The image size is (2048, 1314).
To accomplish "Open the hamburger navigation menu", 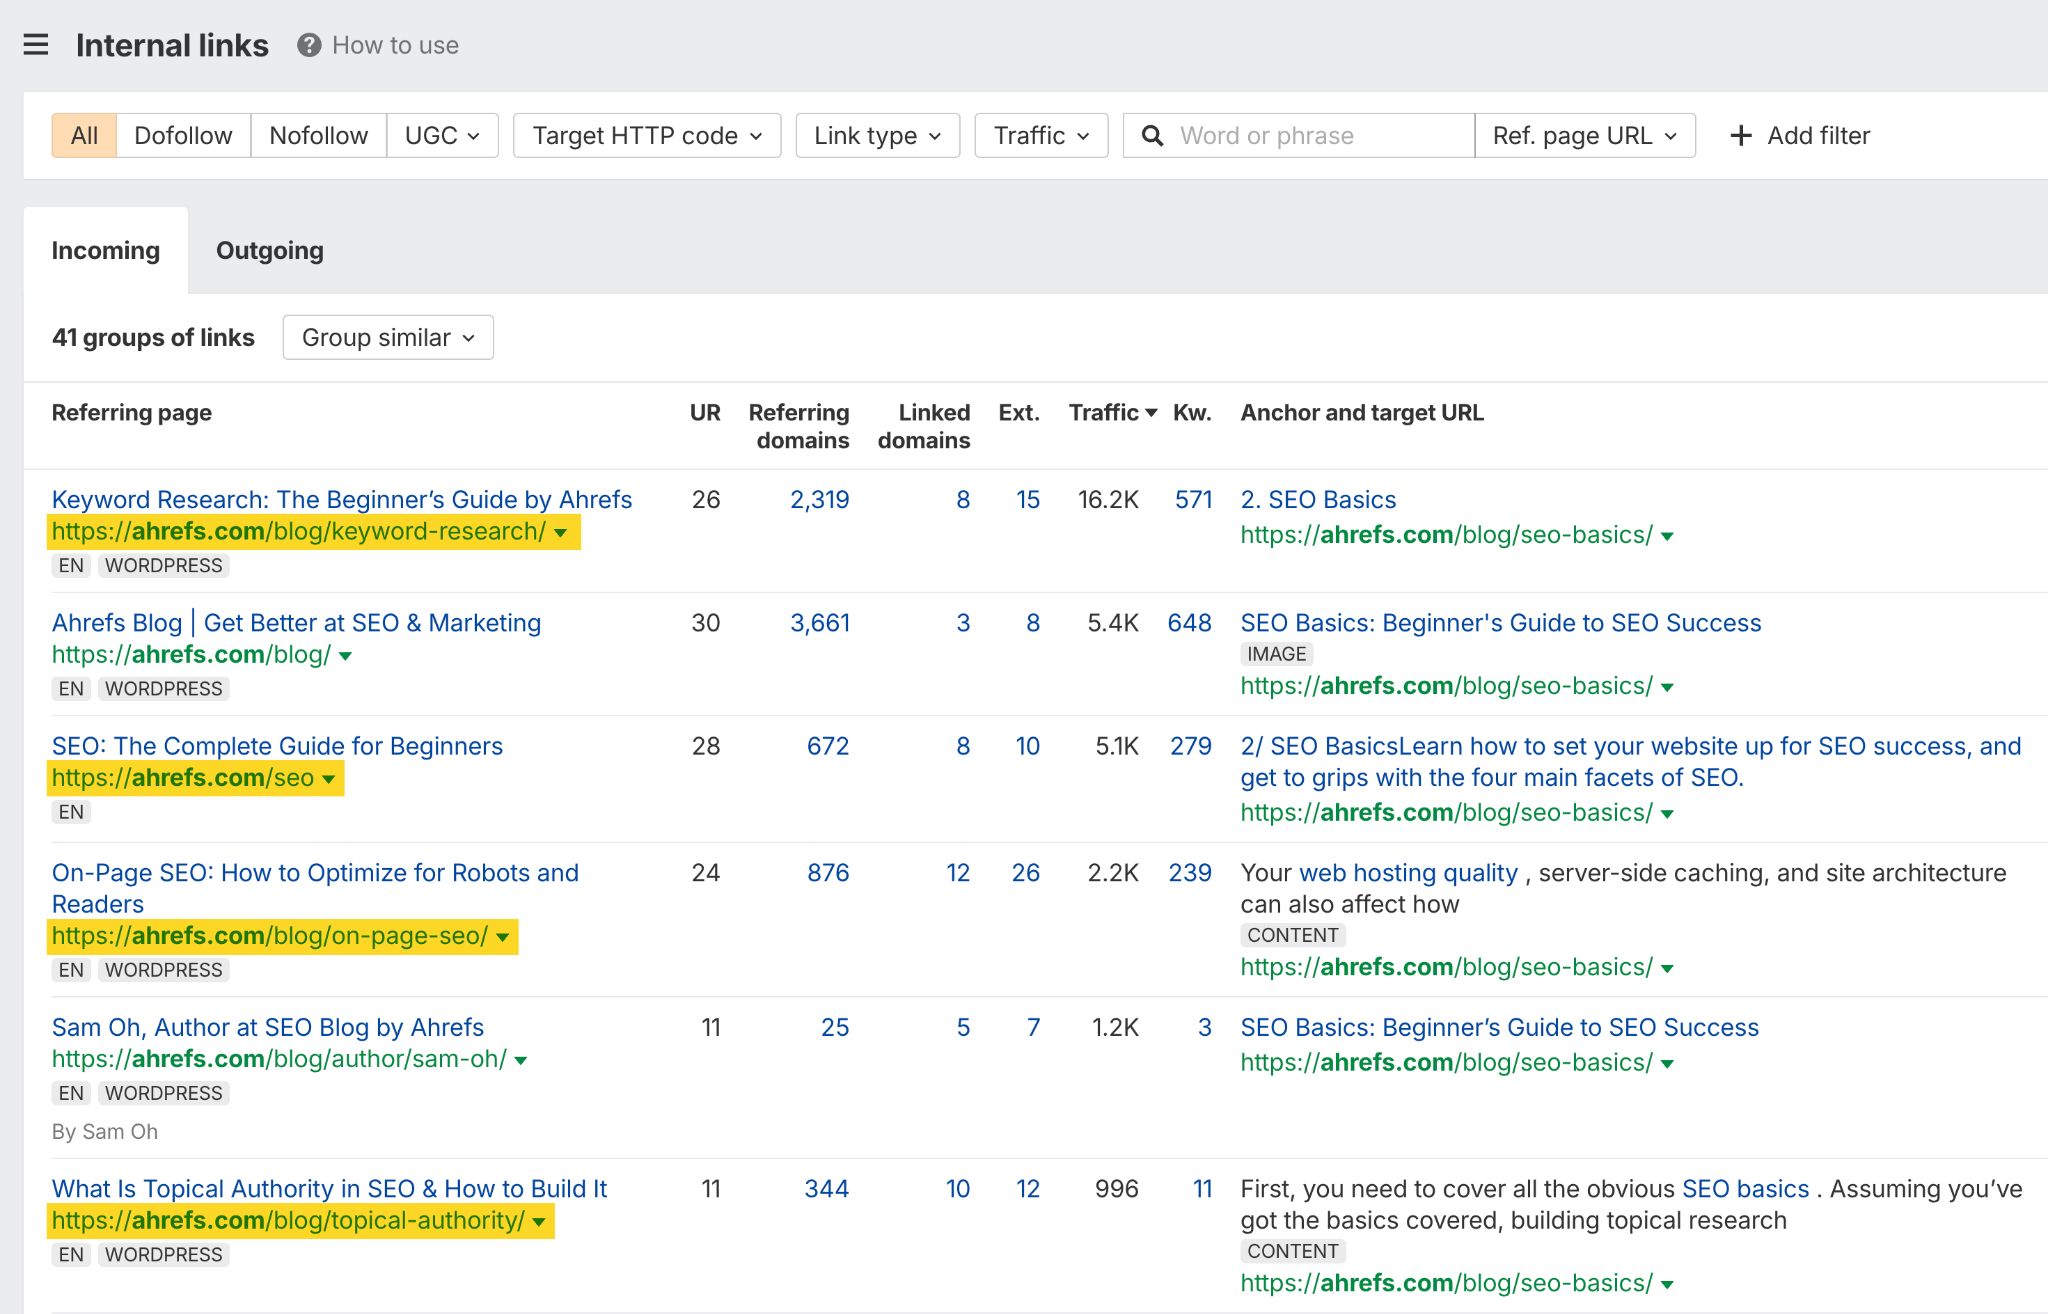I will 36,45.
